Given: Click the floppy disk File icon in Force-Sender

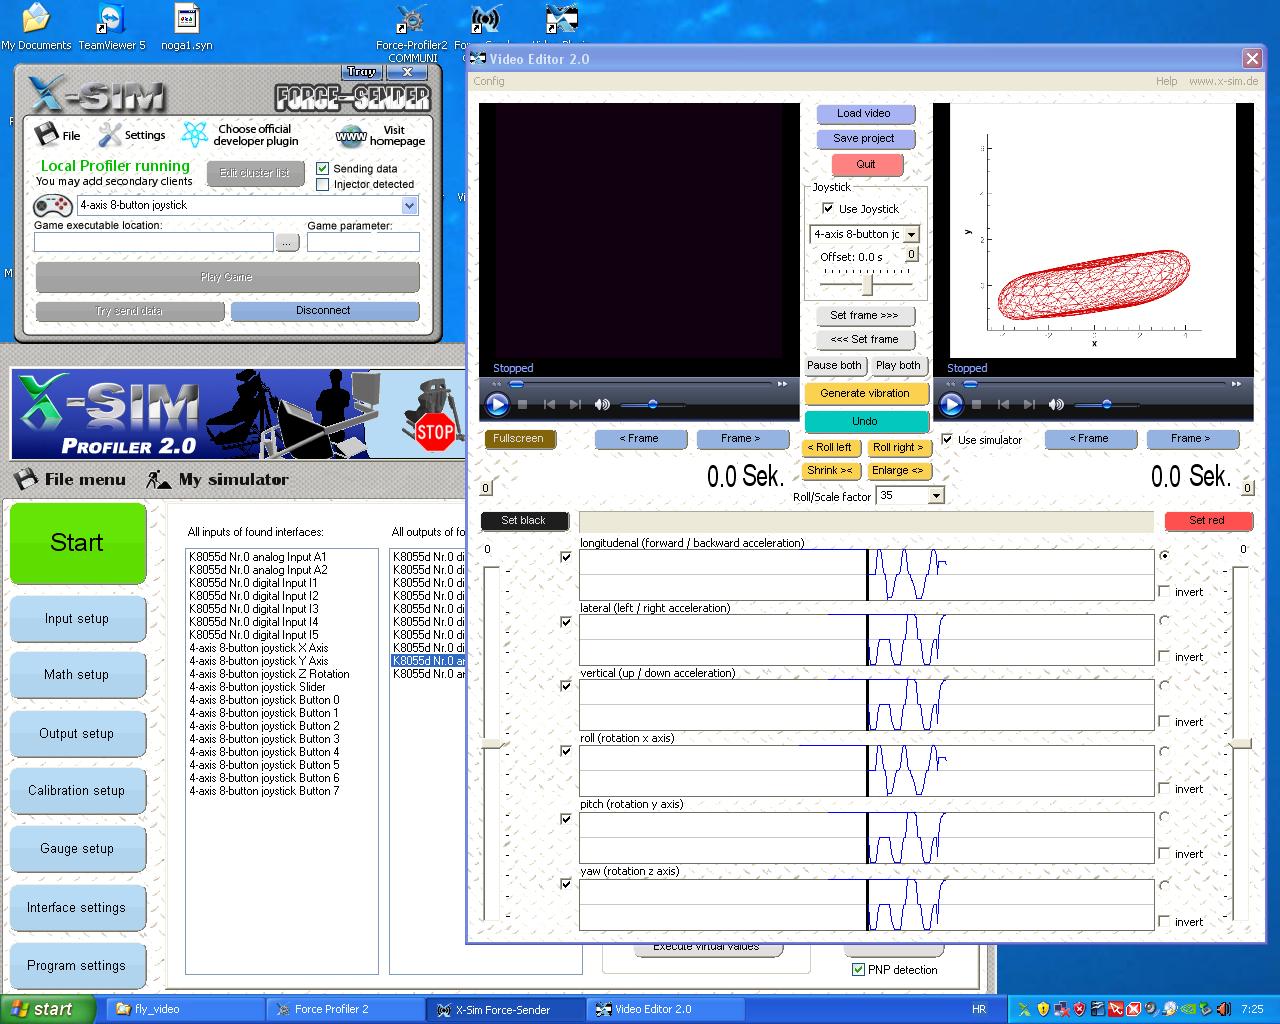Looking at the screenshot, I should click(x=46, y=134).
